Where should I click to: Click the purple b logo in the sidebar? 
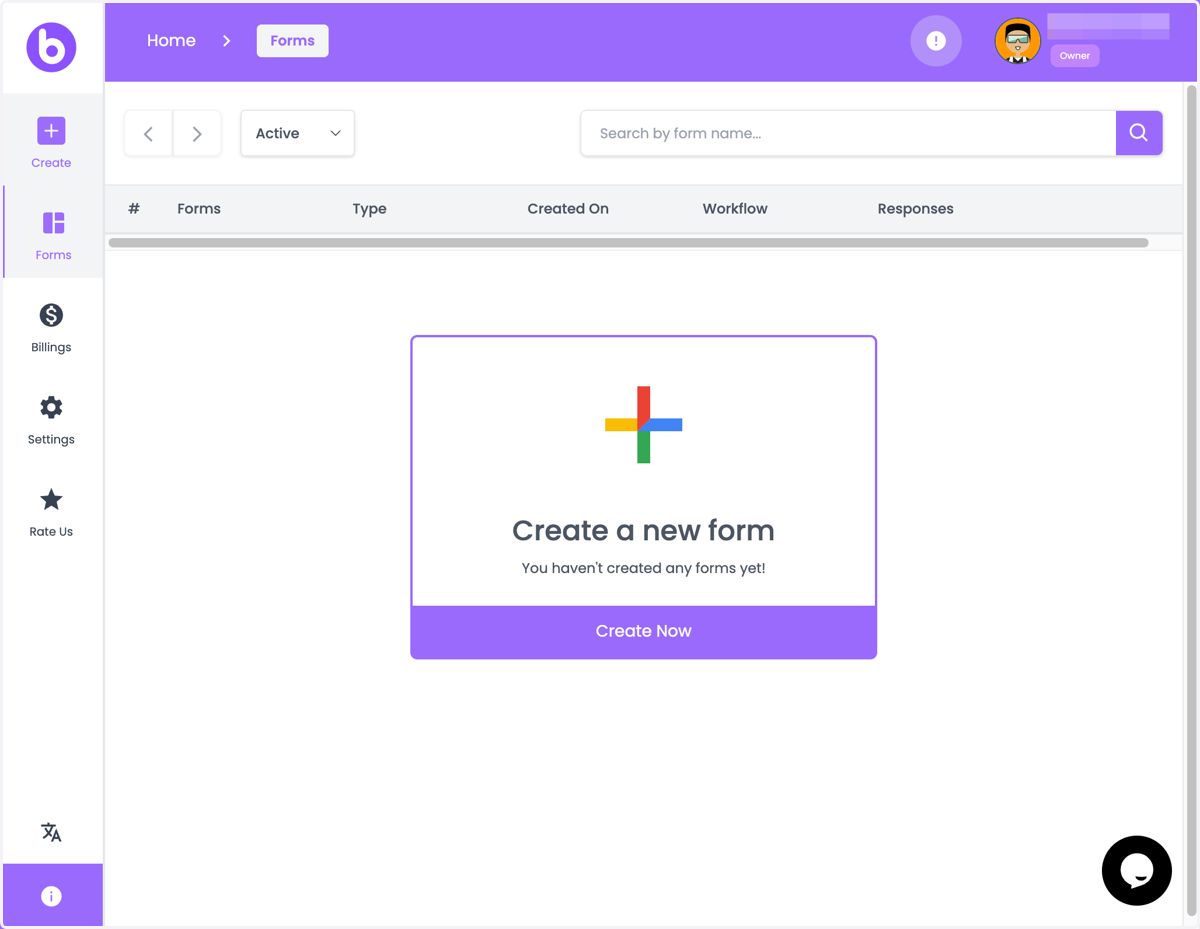[51, 47]
